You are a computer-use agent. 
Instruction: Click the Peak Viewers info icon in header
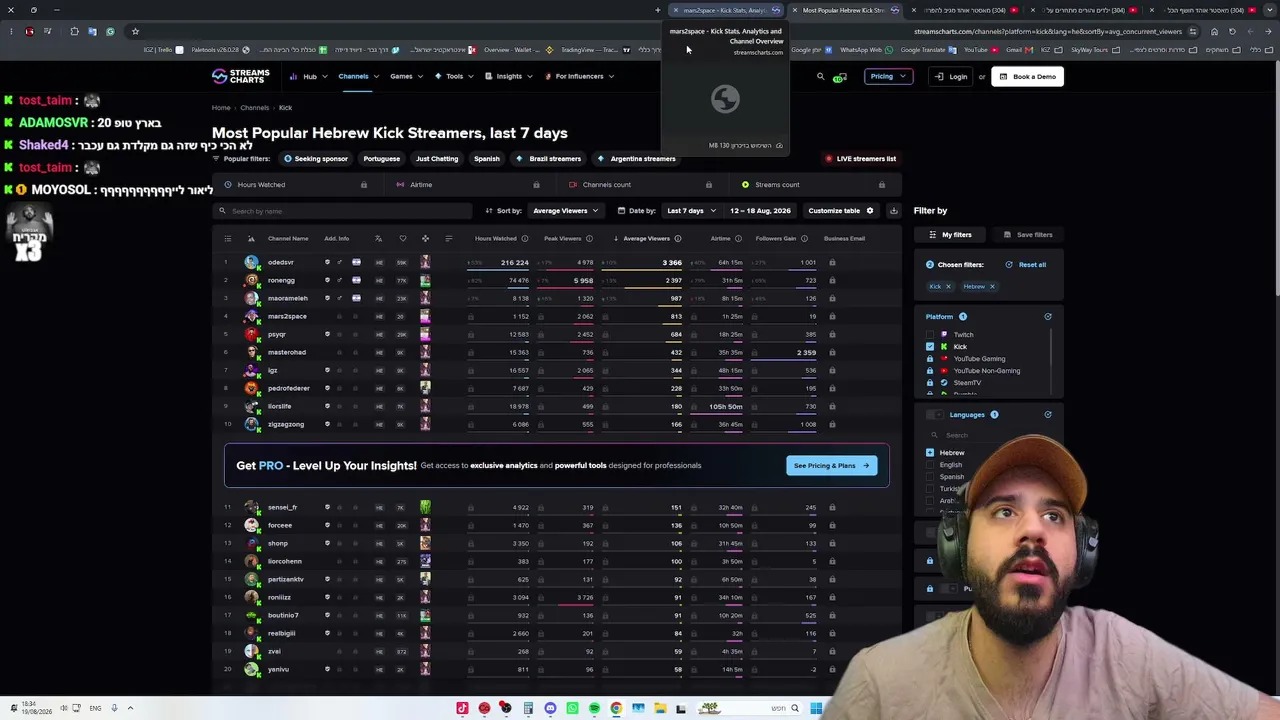tap(589, 238)
